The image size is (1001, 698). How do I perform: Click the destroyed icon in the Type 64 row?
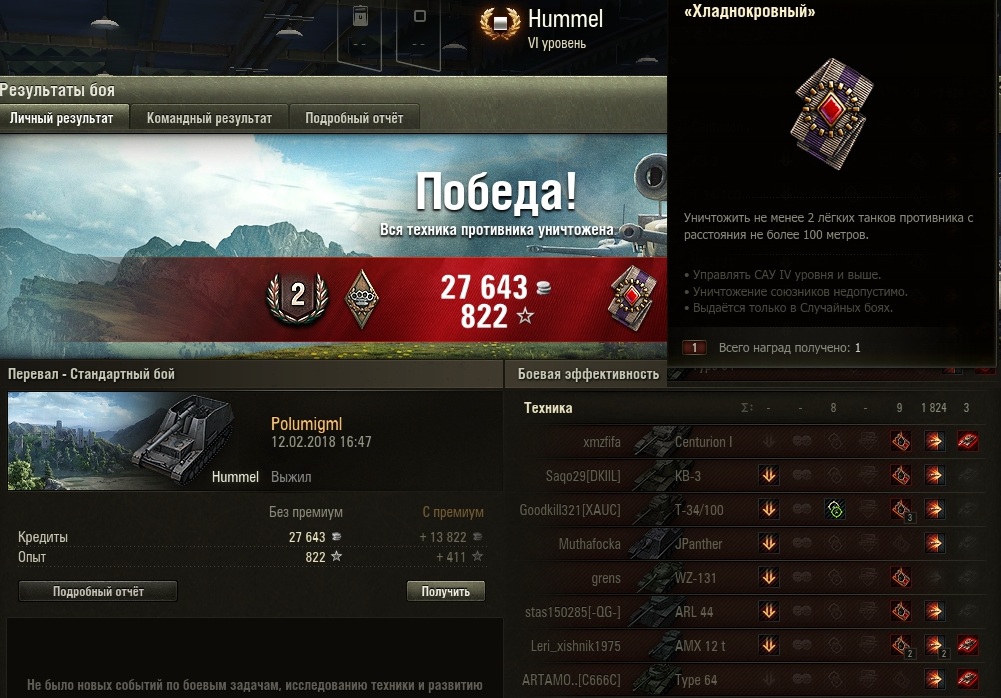967,679
